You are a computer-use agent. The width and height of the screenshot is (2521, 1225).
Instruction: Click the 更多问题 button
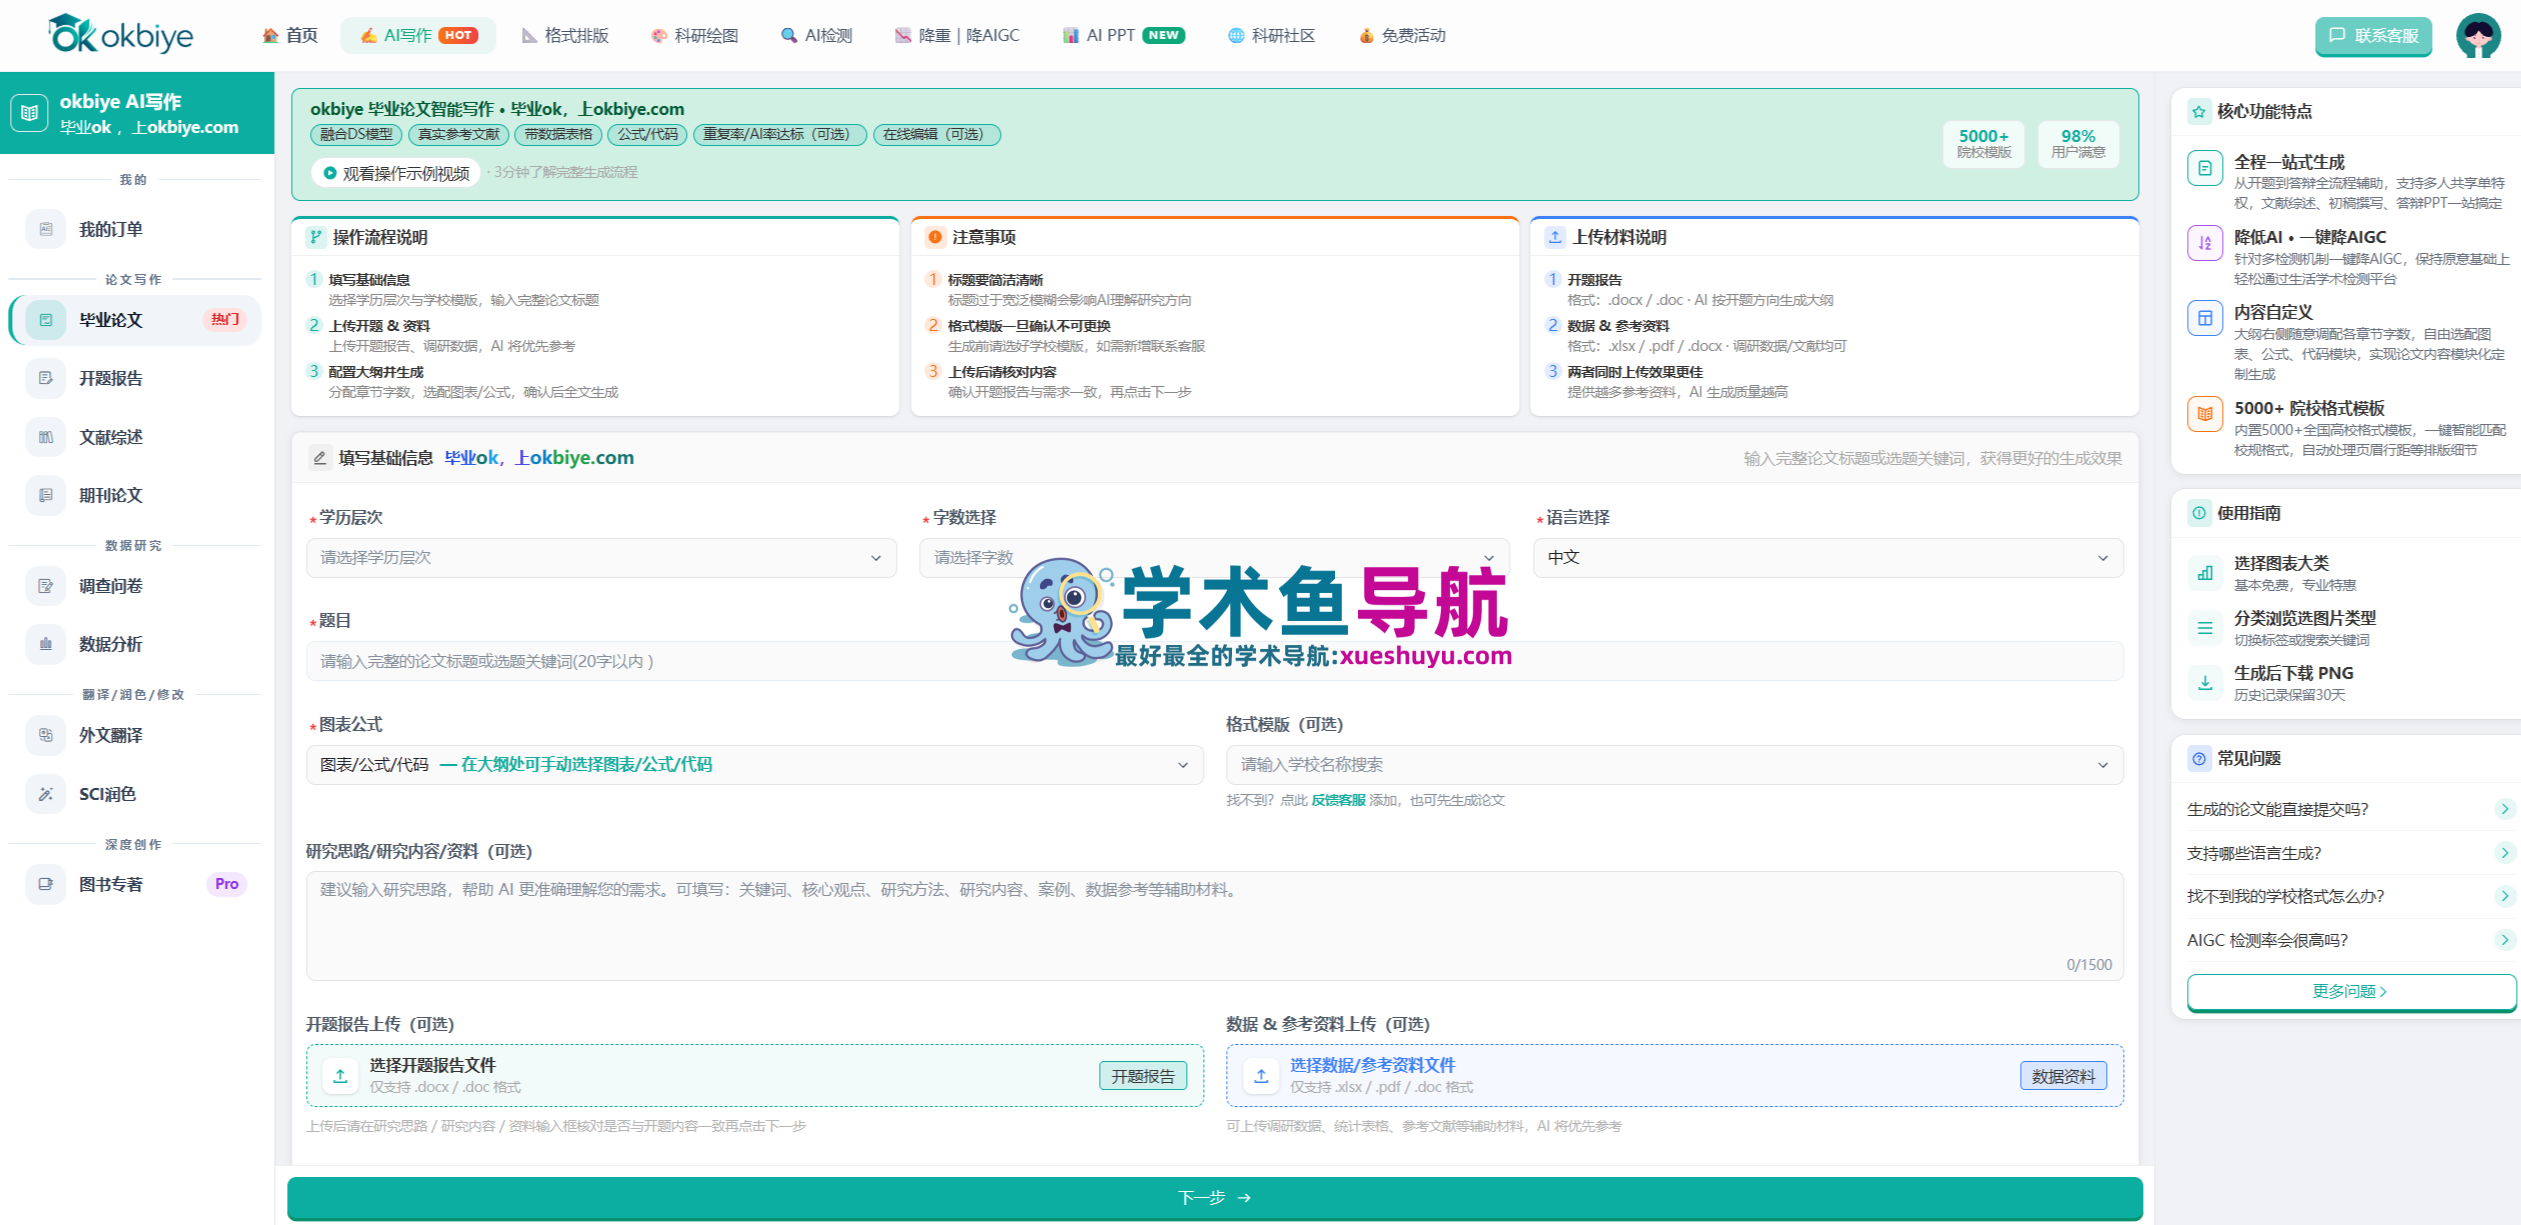2351,992
